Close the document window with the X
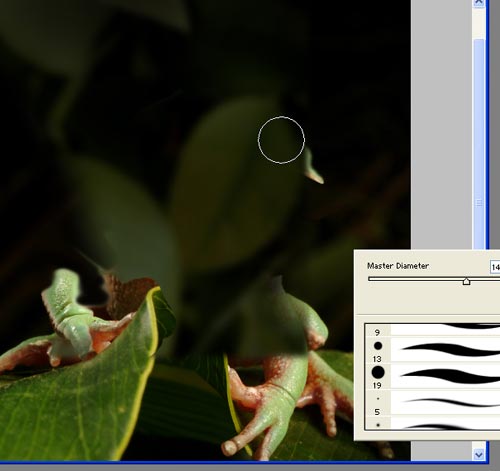500x471 pixels. 479,3
